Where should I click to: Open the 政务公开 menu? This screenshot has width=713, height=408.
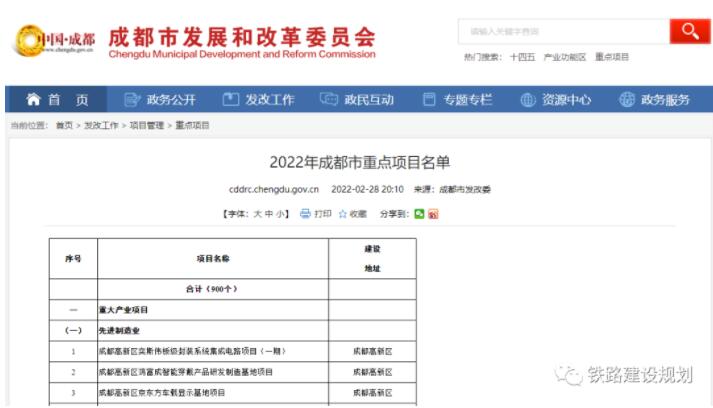[160, 100]
